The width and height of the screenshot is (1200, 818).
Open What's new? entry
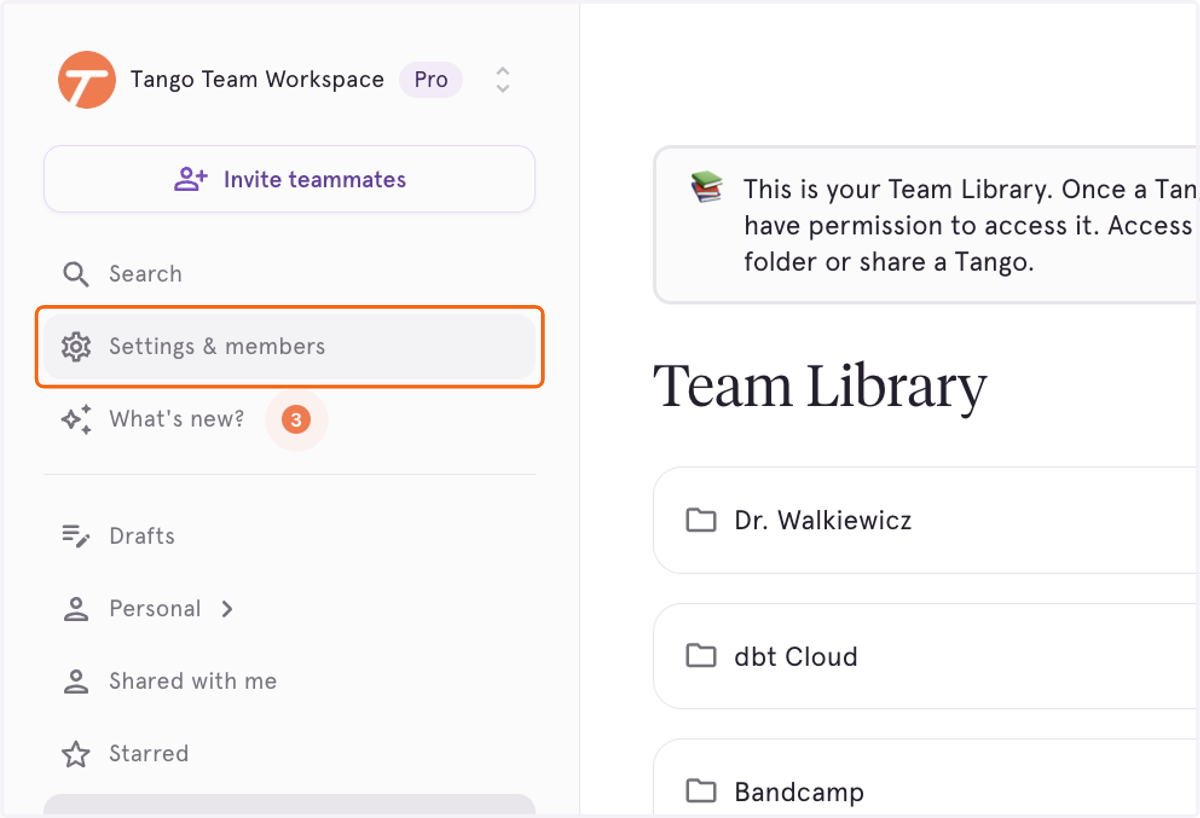click(x=176, y=419)
